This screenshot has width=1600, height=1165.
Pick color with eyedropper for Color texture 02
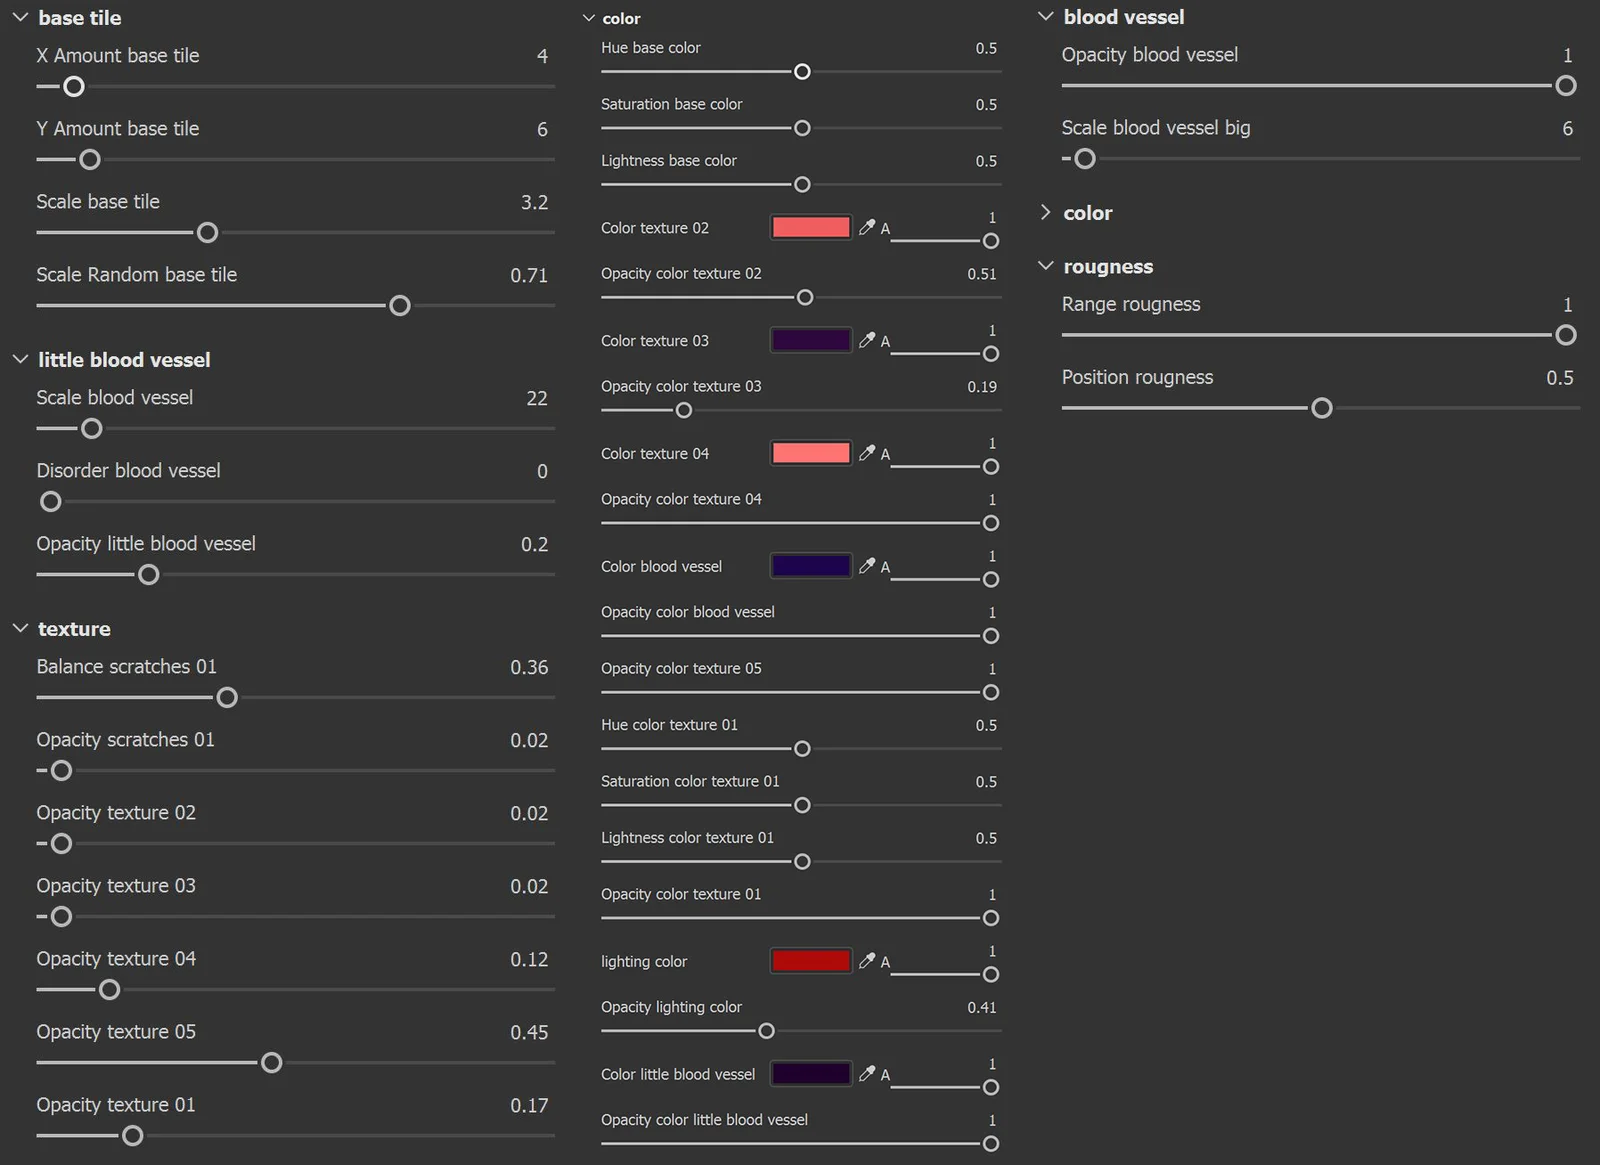867,227
